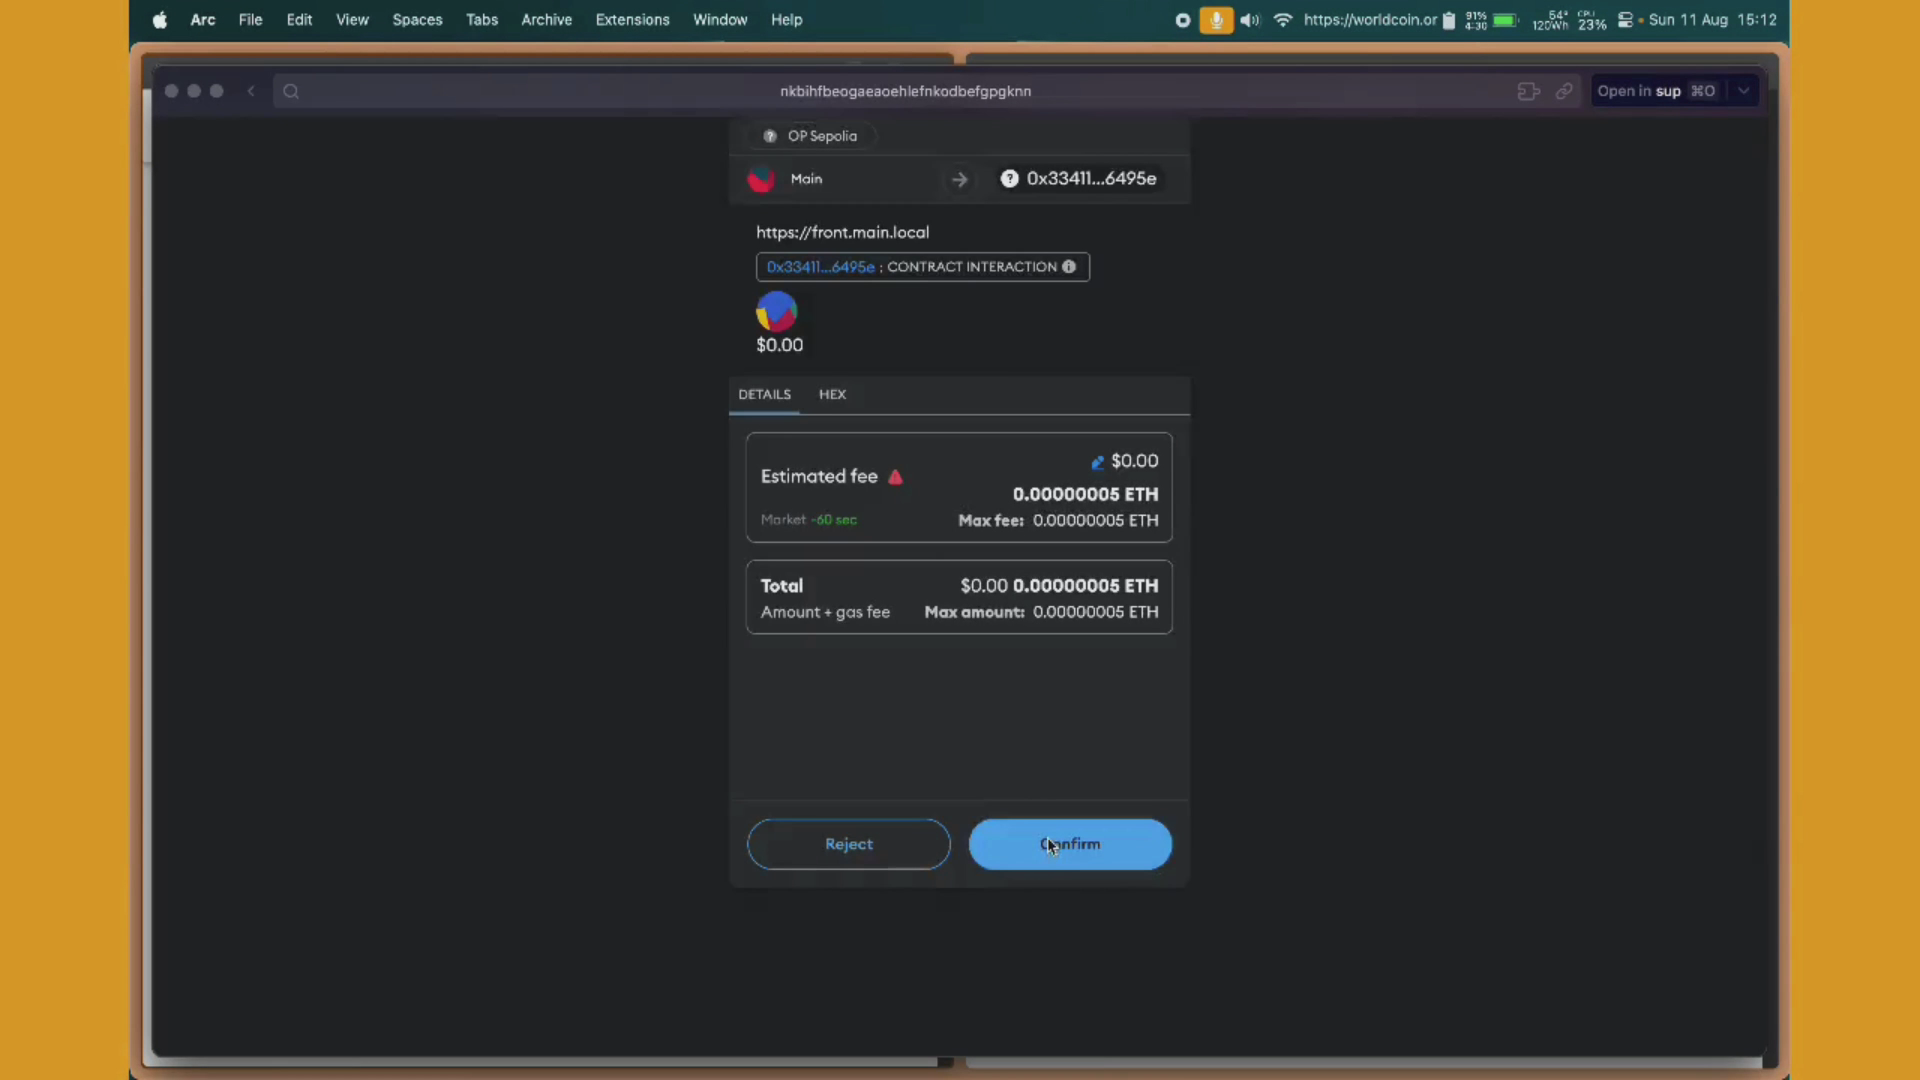Click the Total label
This screenshot has height=1080, width=1920.
pyautogui.click(x=782, y=586)
